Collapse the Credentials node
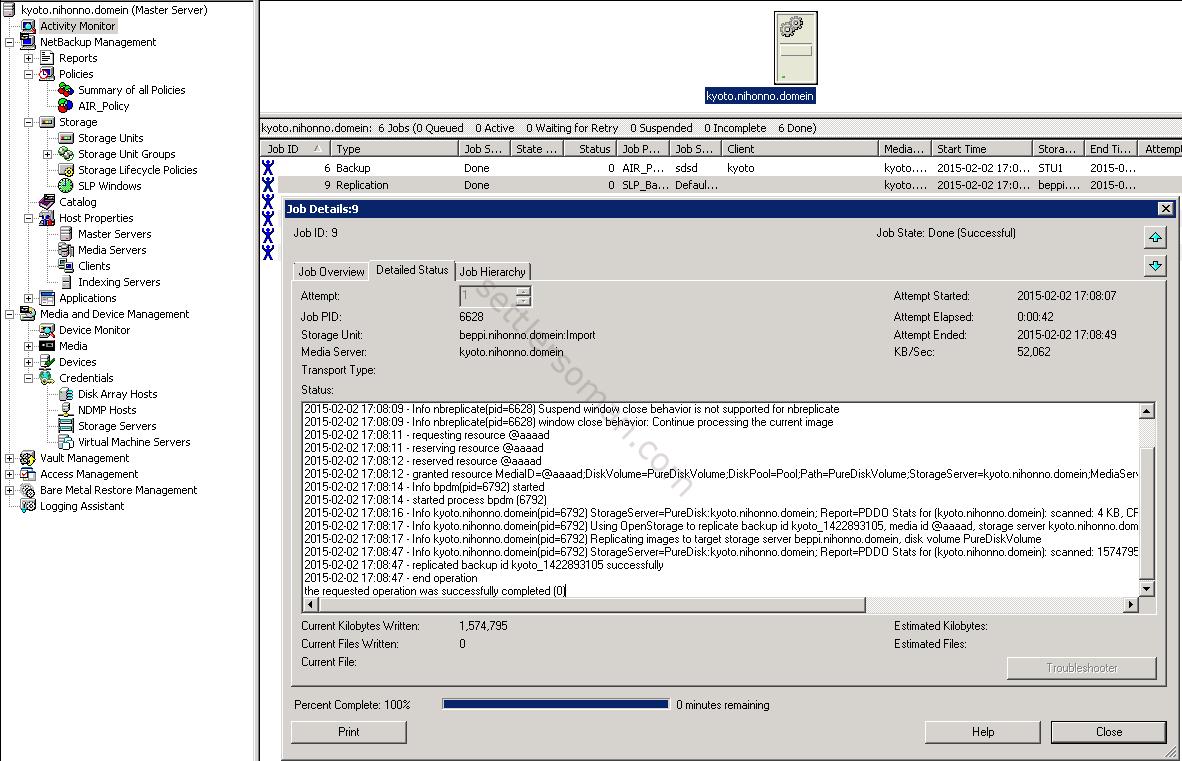 [28, 378]
